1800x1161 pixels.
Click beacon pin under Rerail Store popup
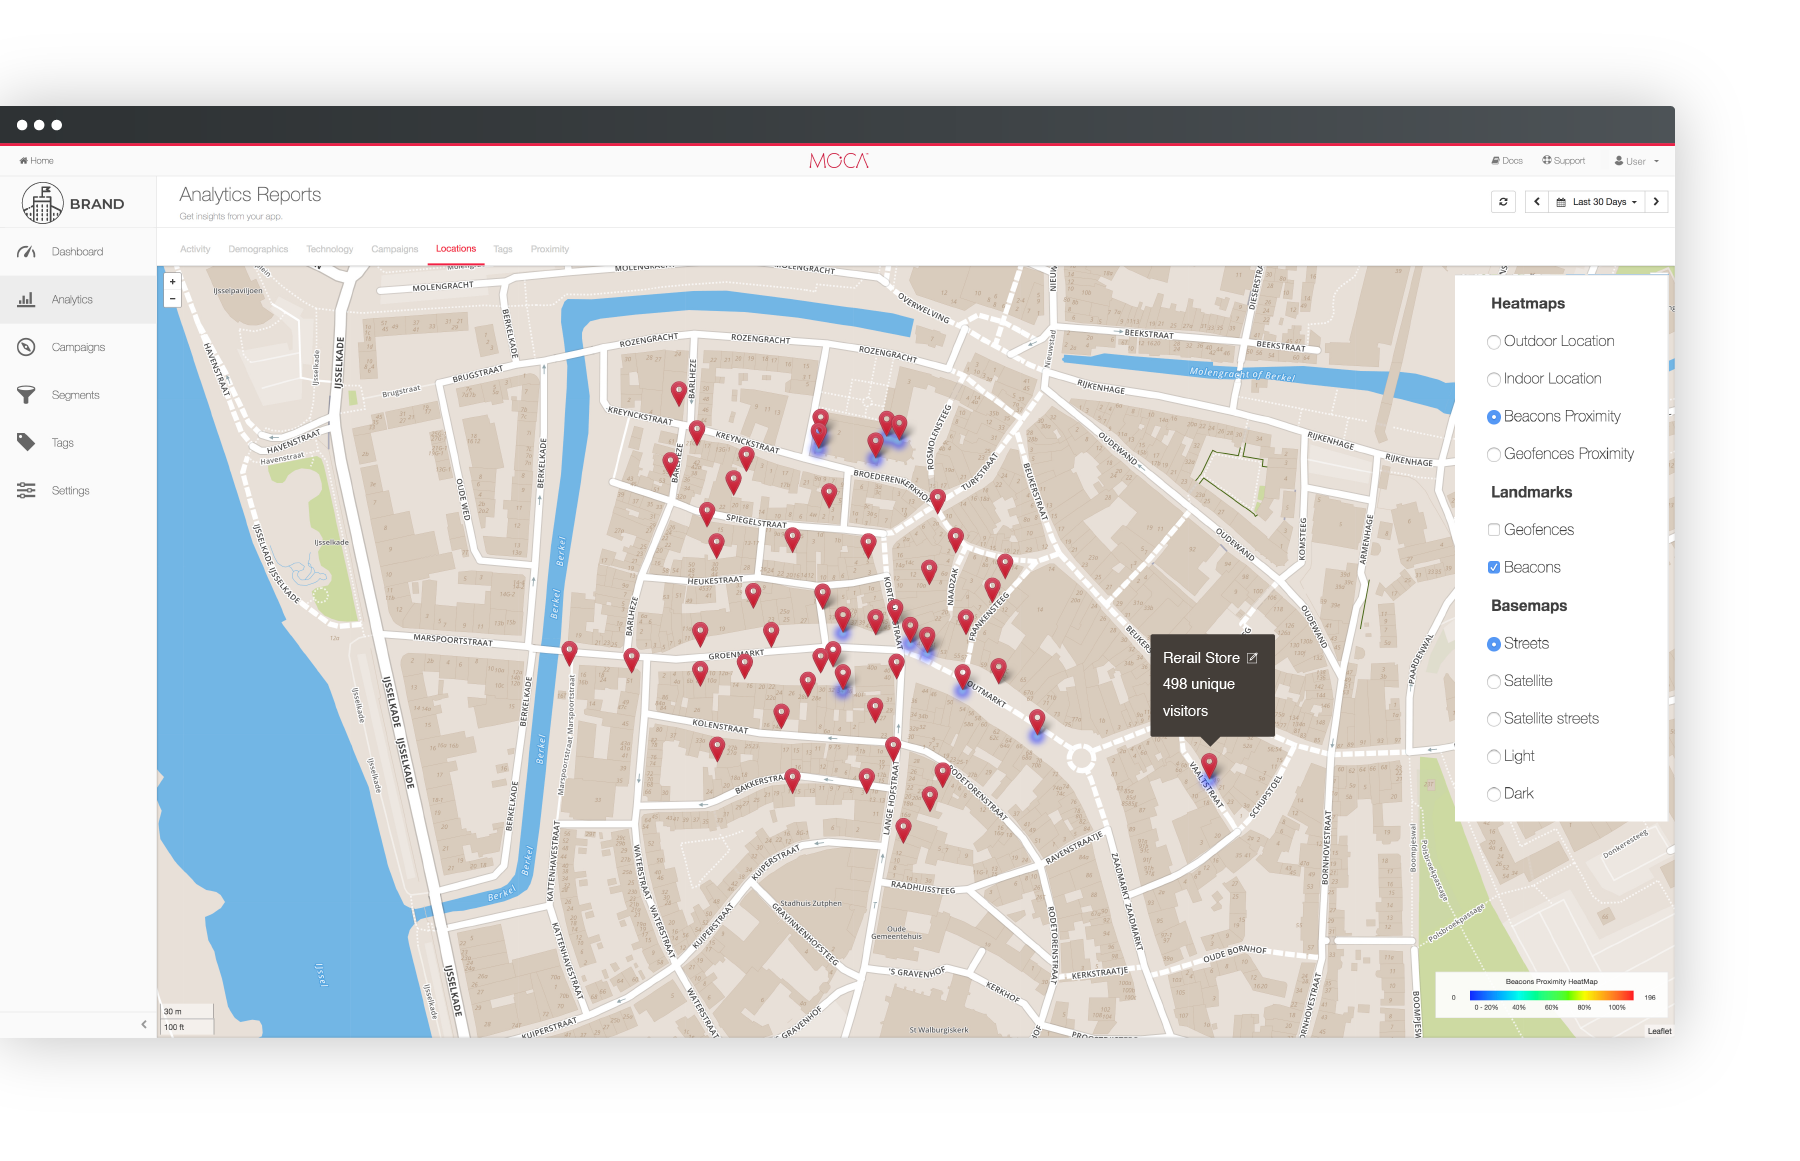pos(1209,766)
